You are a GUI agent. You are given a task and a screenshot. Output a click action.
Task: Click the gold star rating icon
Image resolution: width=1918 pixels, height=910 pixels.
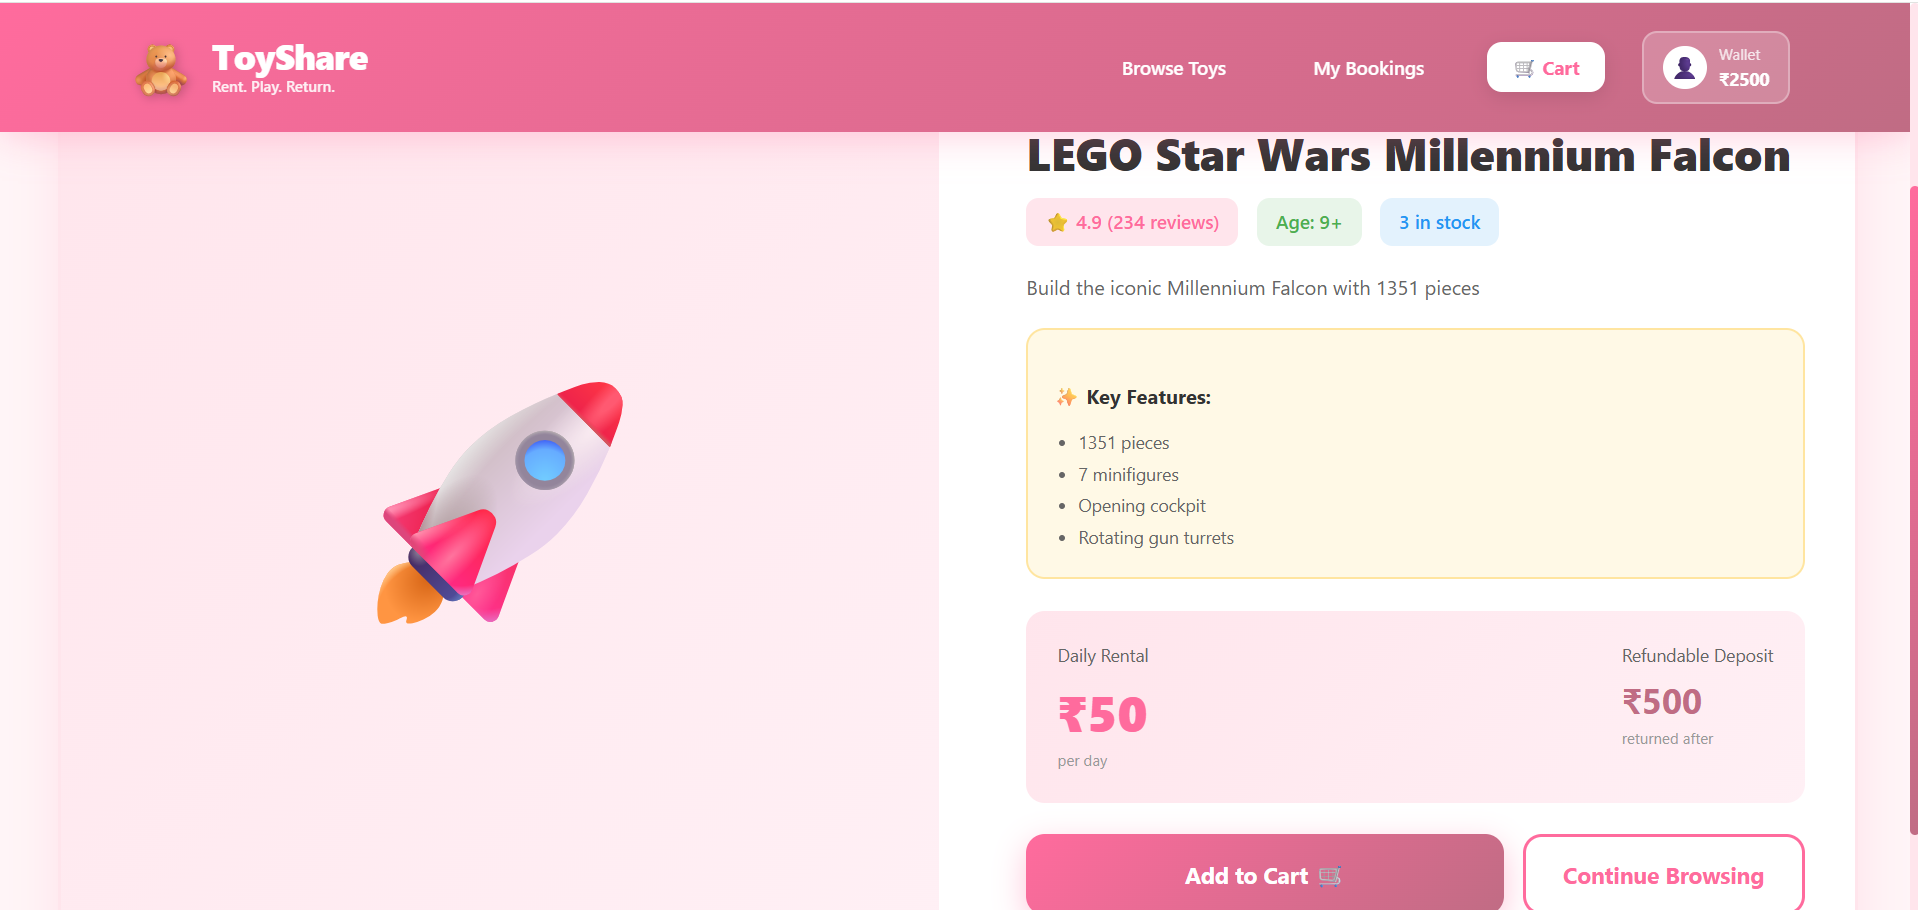pyautogui.click(x=1057, y=223)
